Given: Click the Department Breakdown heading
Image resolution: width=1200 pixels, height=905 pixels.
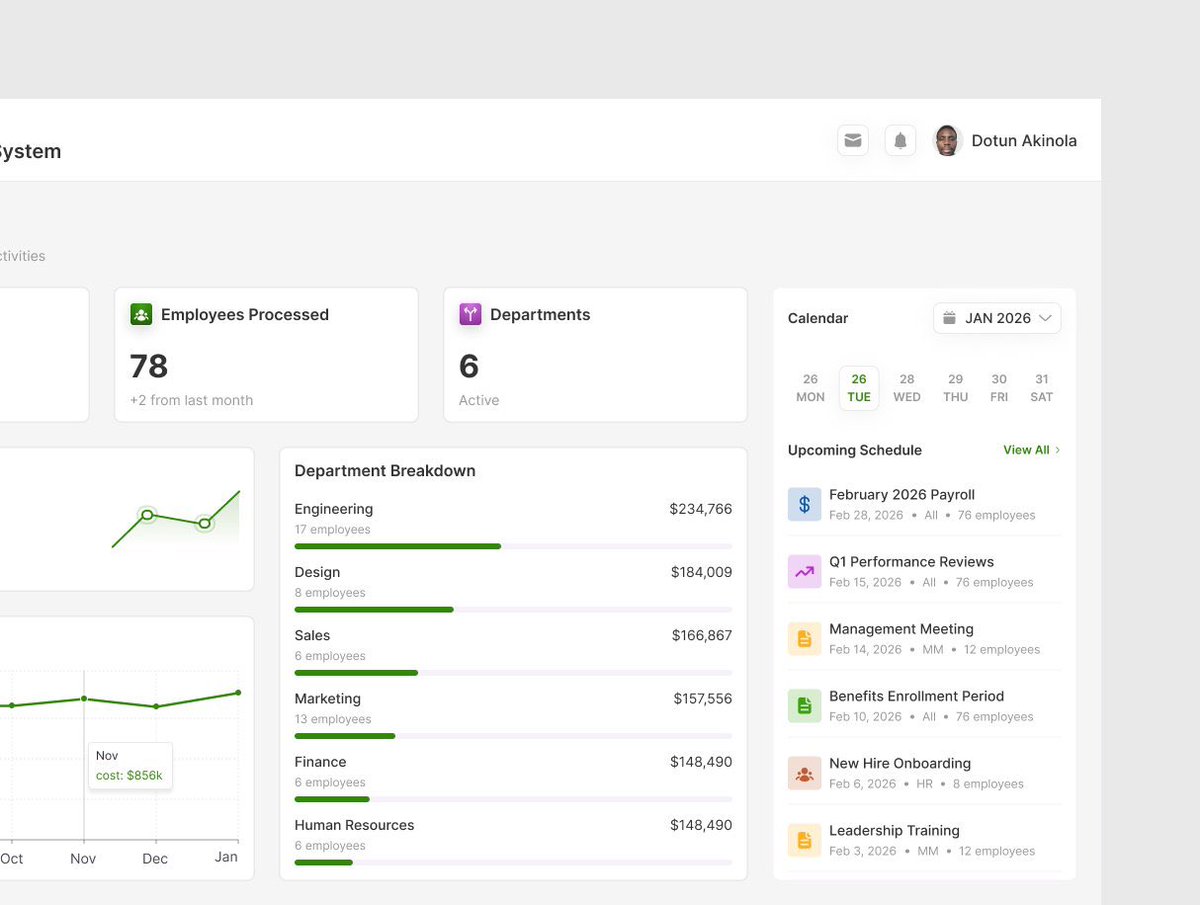Looking at the screenshot, I should (385, 471).
